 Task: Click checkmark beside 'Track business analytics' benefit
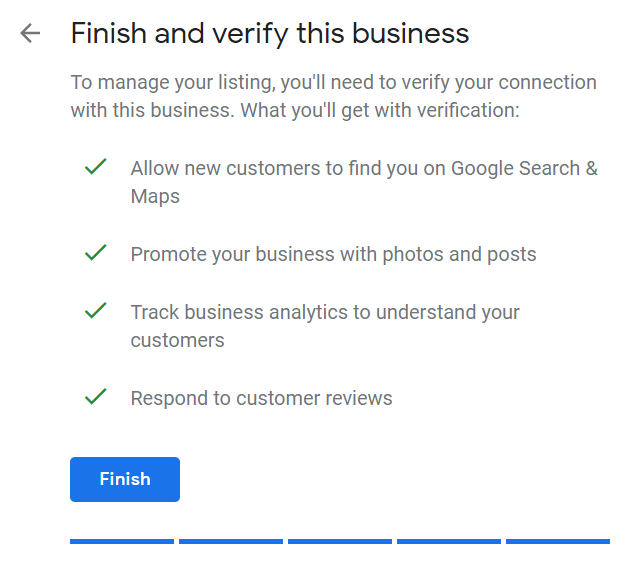click(96, 312)
